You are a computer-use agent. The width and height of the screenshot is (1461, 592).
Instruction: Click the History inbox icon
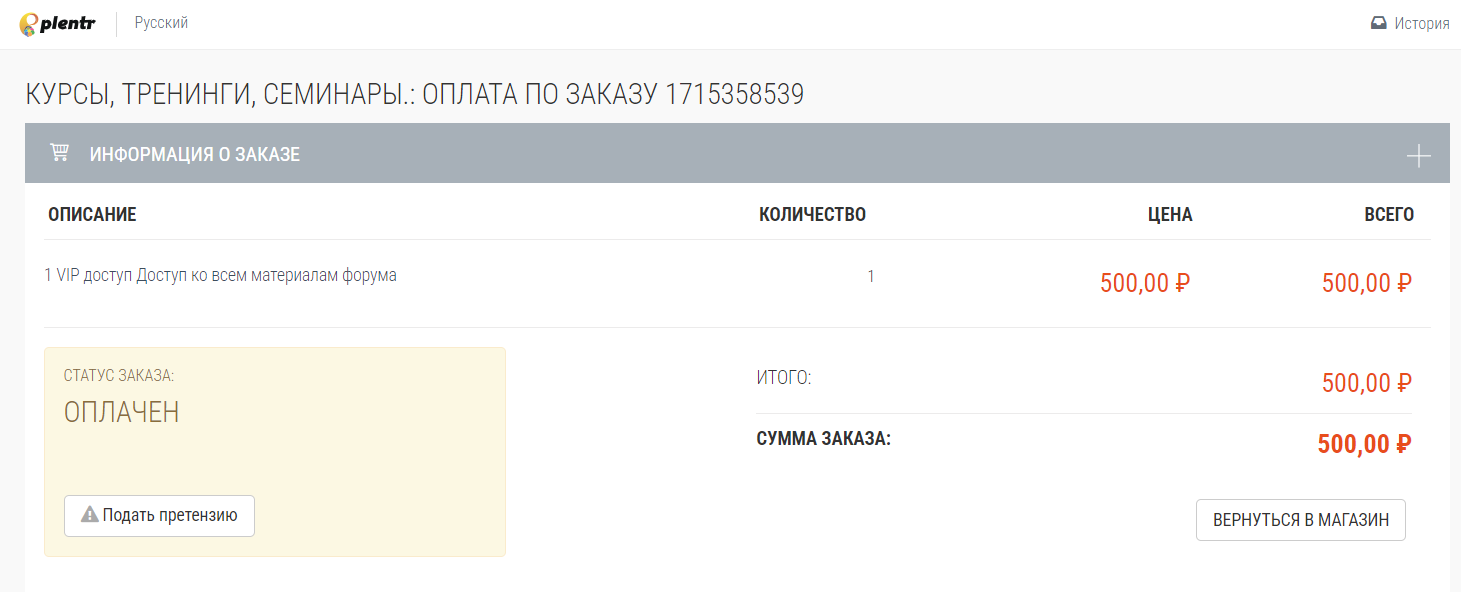pyautogui.click(x=1379, y=23)
